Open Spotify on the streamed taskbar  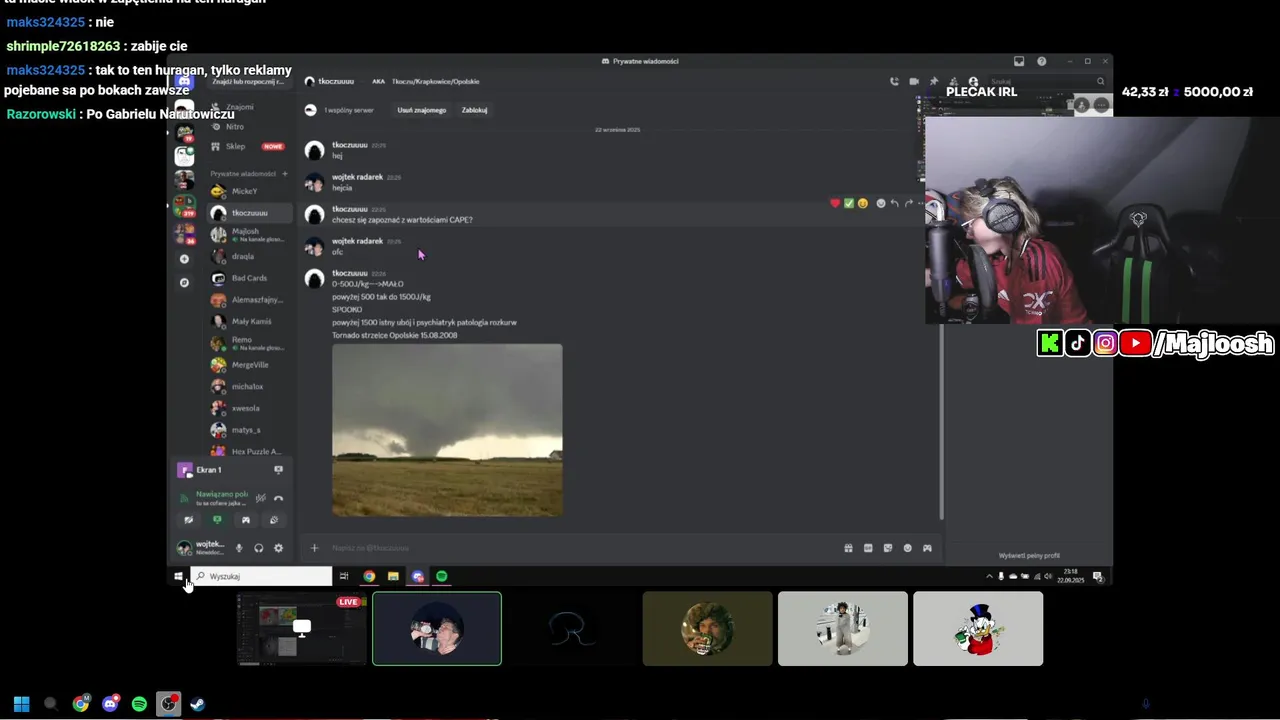pyautogui.click(x=442, y=576)
